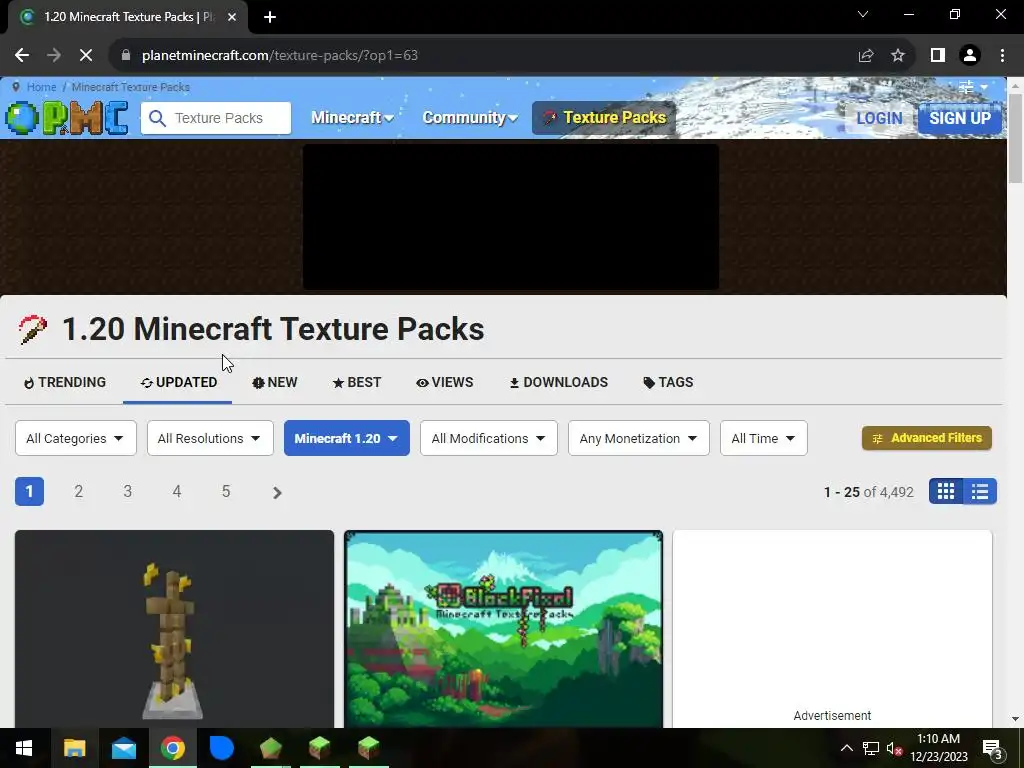The image size is (1024, 768).
Task: Expand the All Resolutions dropdown
Action: coord(210,438)
